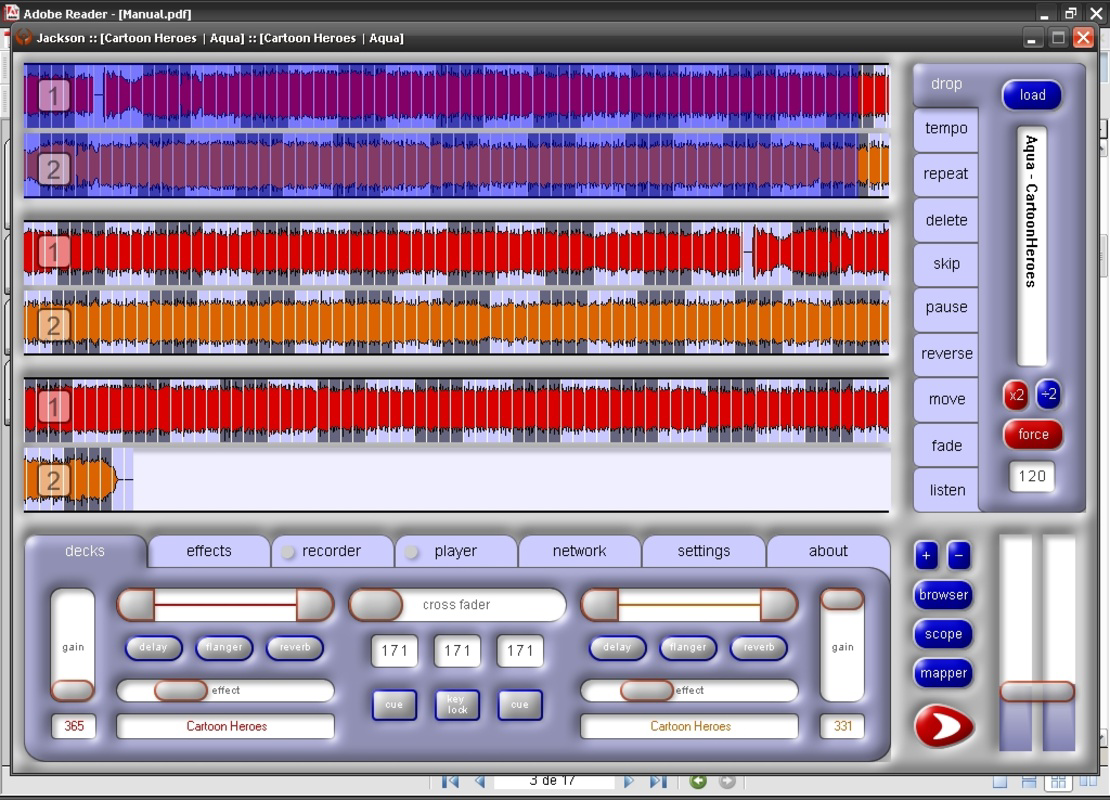Viewport: 1110px width, 800px height.
Task: Toggle right deck delay effect
Action: coord(617,647)
